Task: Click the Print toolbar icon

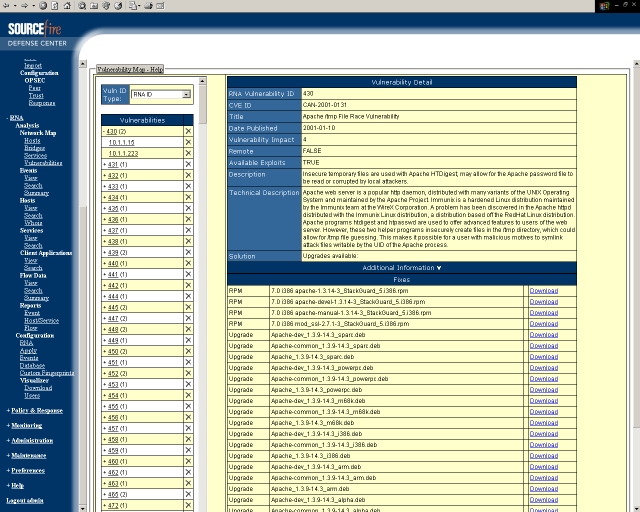Action: point(149,6)
